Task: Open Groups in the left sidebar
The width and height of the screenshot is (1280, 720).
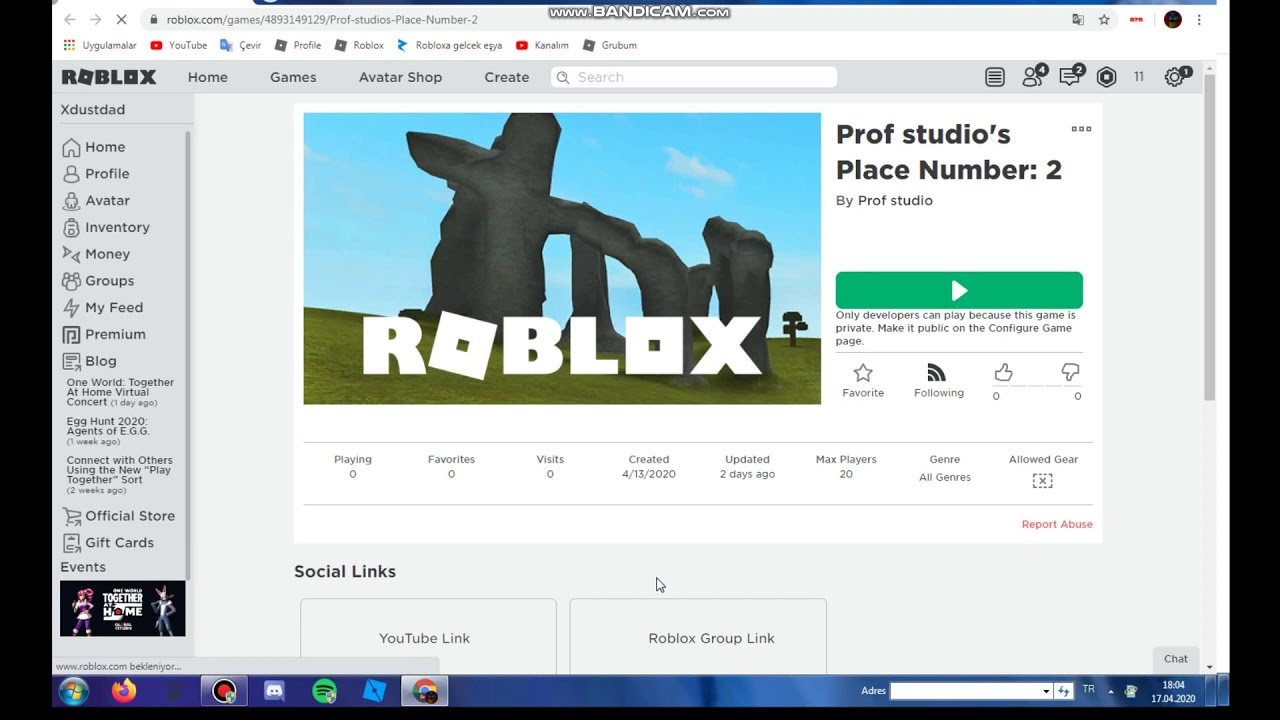Action: (98, 281)
